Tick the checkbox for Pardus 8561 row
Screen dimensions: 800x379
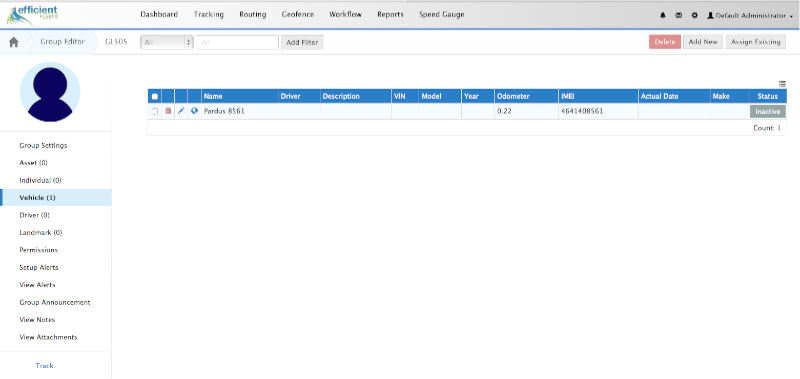coord(155,111)
